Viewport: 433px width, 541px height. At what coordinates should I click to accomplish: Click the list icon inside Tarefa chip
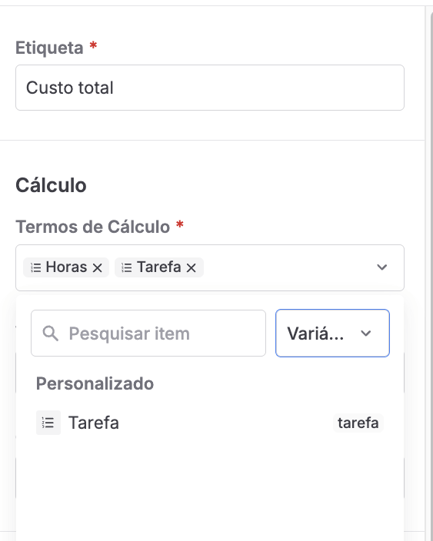[127, 267]
